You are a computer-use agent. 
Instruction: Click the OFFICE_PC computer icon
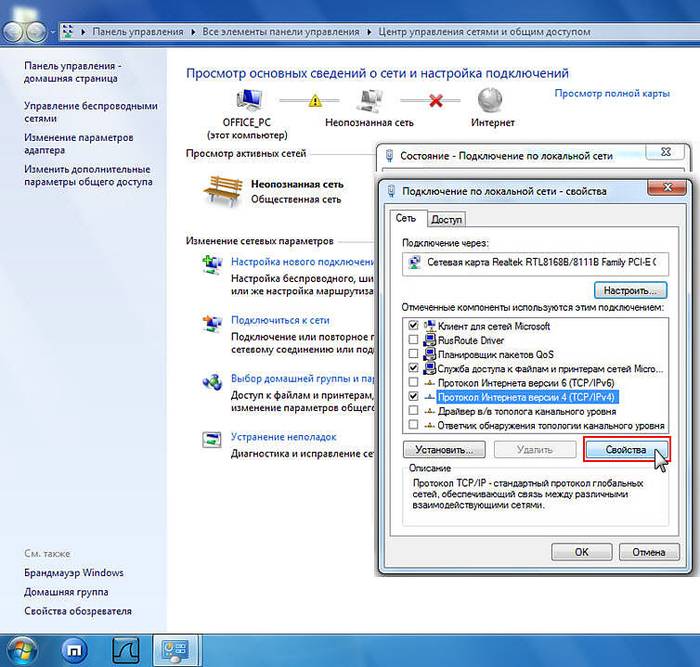tap(249, 100)
